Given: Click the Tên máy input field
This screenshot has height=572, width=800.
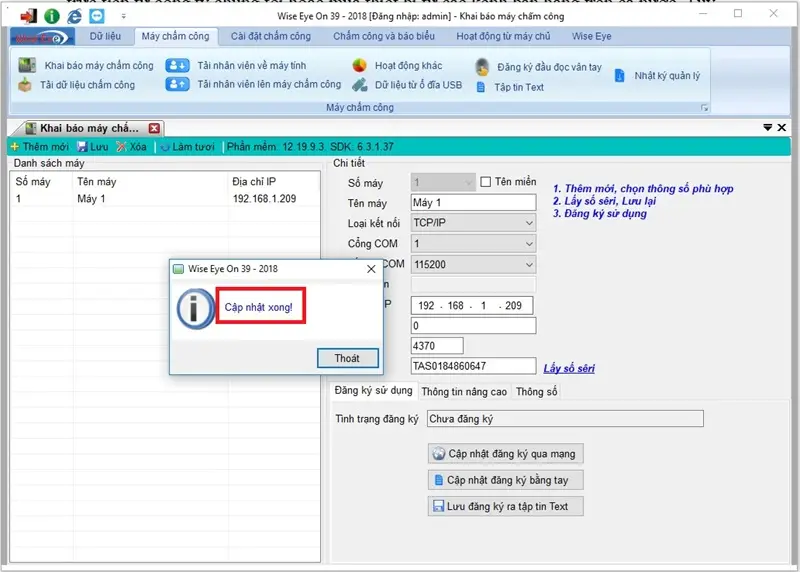Looking at the screenshot, I should (473, 203).
